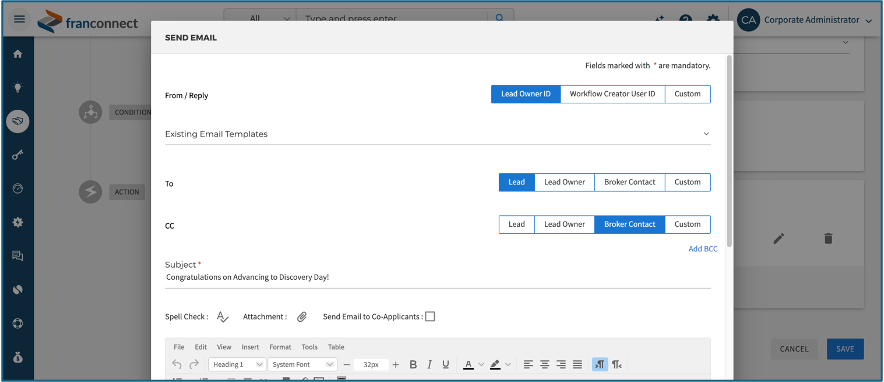Screen dimensions: 884x382
Task: Click the search magnifier icon
Action: coord(500,18)
